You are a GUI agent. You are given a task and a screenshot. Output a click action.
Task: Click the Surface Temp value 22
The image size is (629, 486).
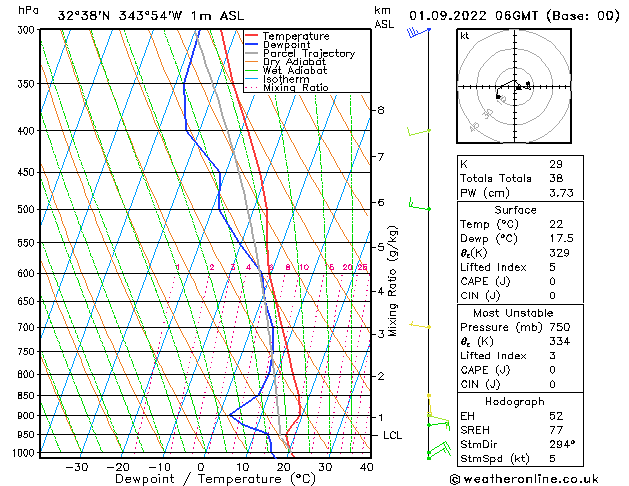pyautogui.click(x=556, y=224)
